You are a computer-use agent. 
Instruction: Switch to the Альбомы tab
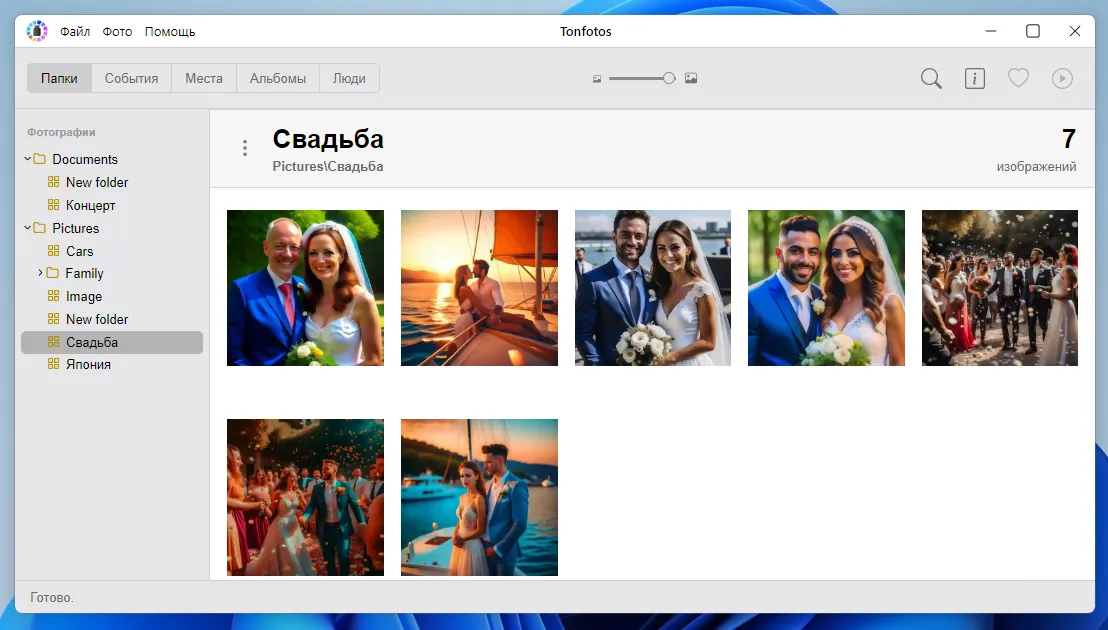pos(277,77)
